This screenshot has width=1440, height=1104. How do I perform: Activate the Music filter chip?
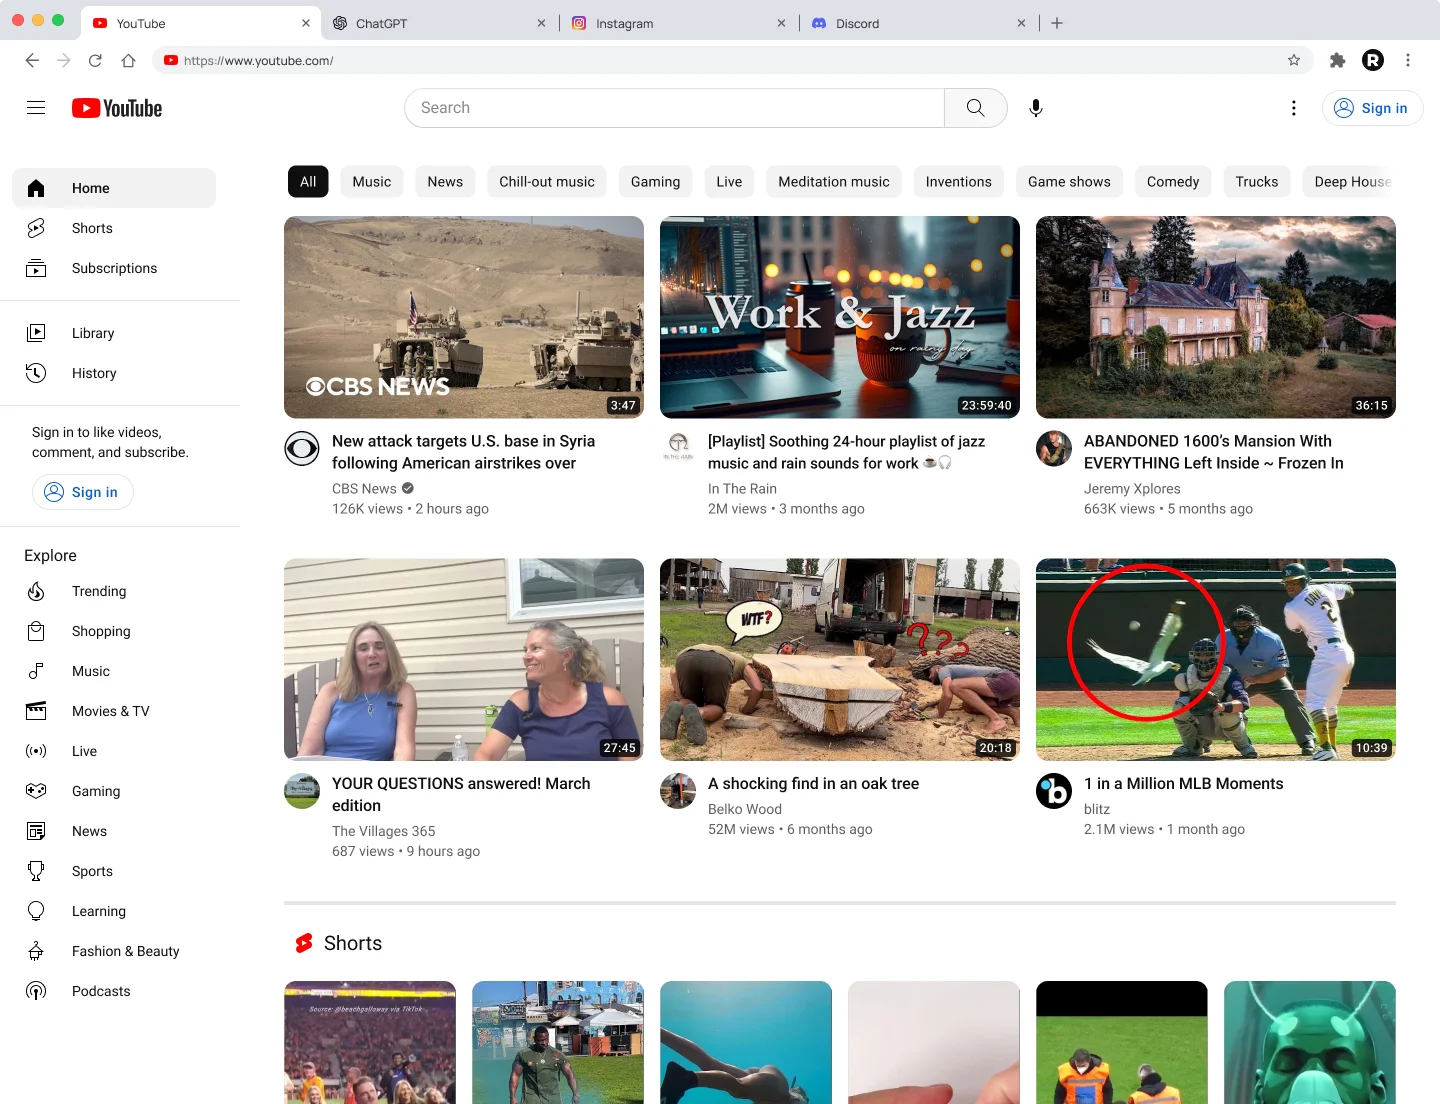[371, 181]
